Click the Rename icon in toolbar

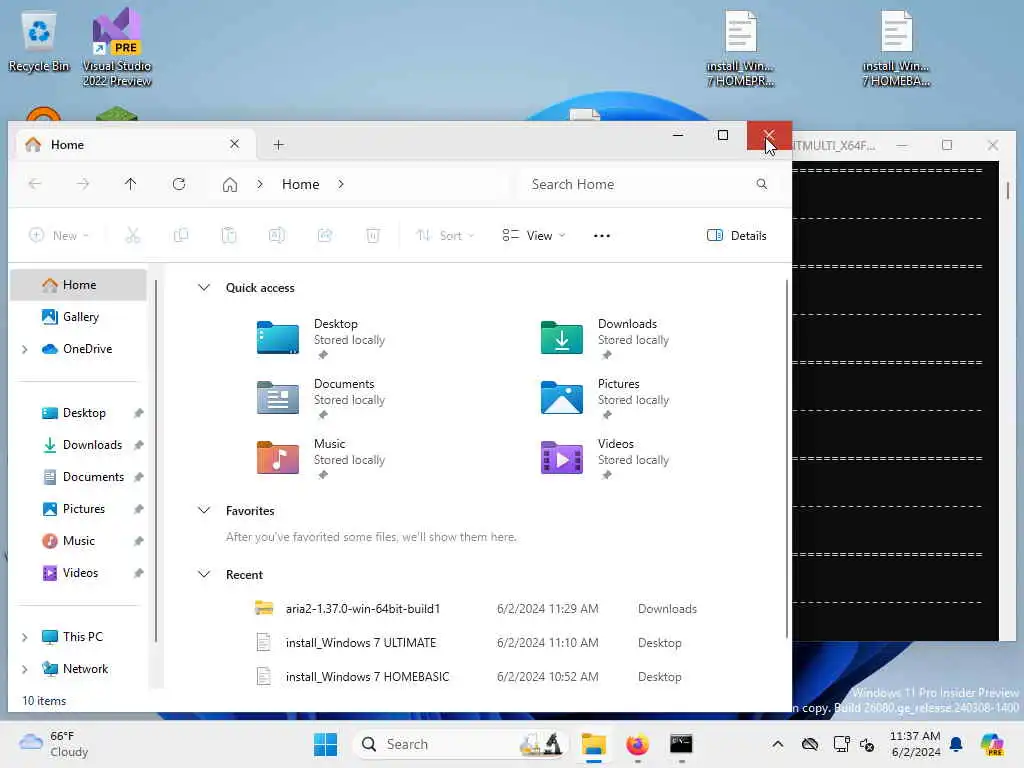tap(277, 235)
